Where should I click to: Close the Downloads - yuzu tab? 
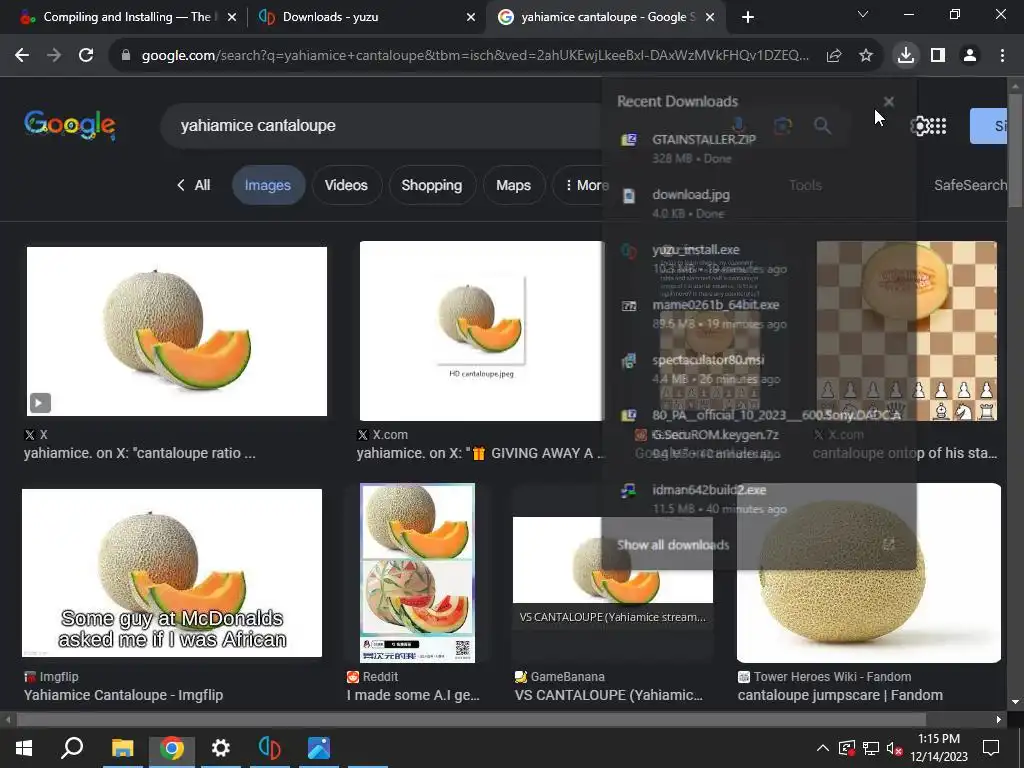pyautogui.click(x=471, y=17)
